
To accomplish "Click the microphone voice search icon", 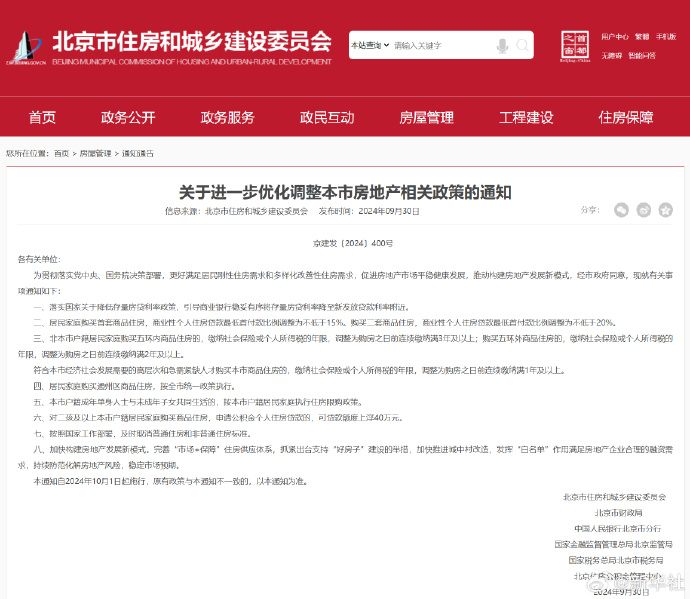I will point(502,45).
